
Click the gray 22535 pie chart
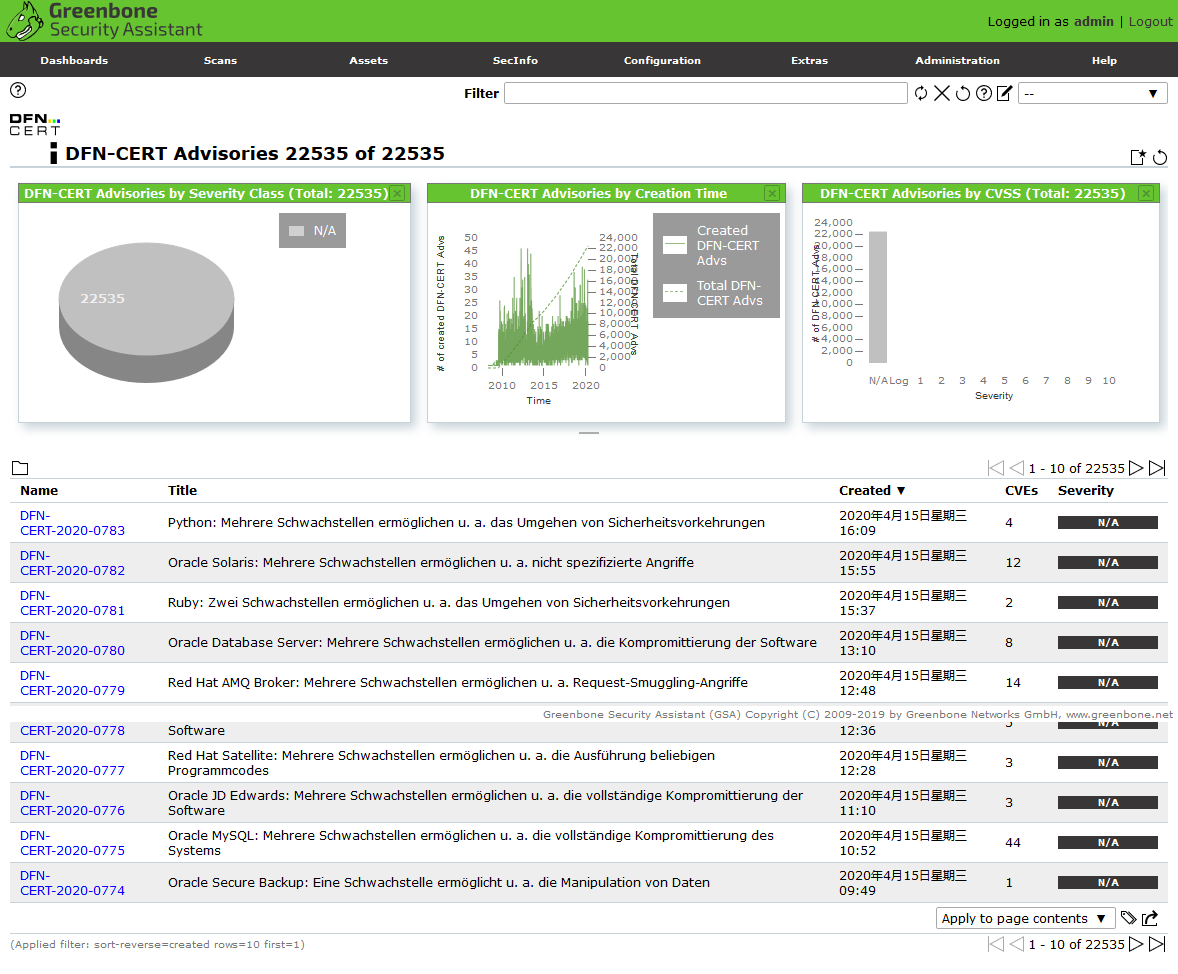pyautogui.click(x=146, y=312)
